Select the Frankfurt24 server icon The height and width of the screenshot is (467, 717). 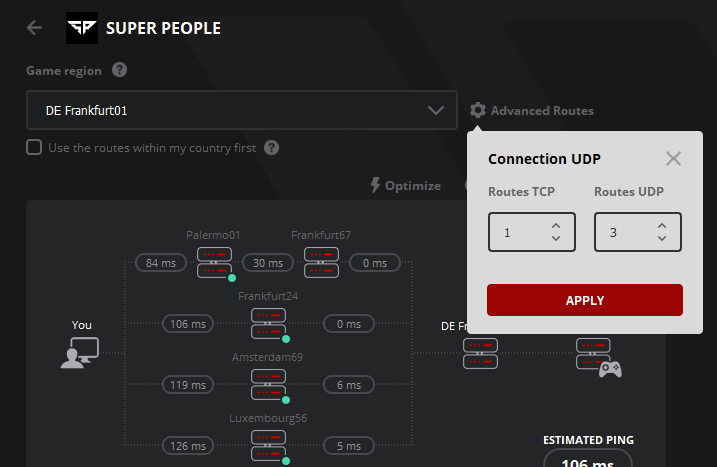click(x=268, y=323)
